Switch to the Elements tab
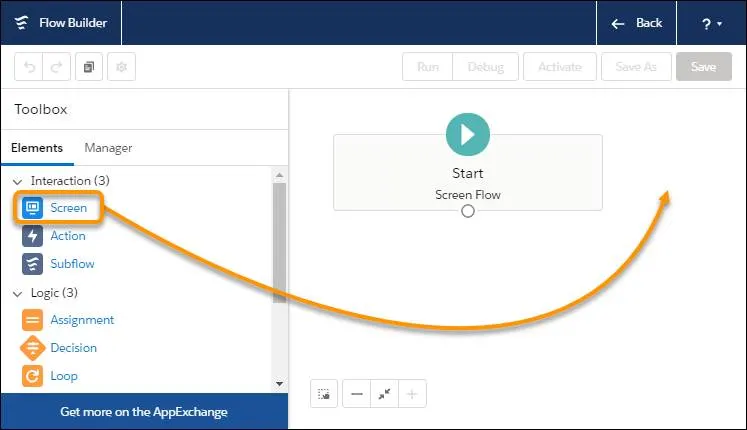Viewport: 747px width, 430px height. pyautogui.click(x=37, y=148)
